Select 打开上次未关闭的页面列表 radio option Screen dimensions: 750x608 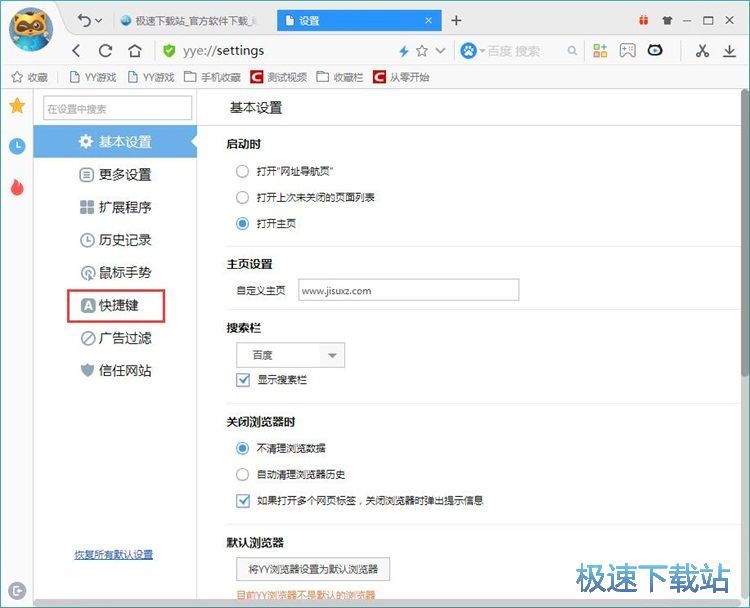tap(243, 197)
